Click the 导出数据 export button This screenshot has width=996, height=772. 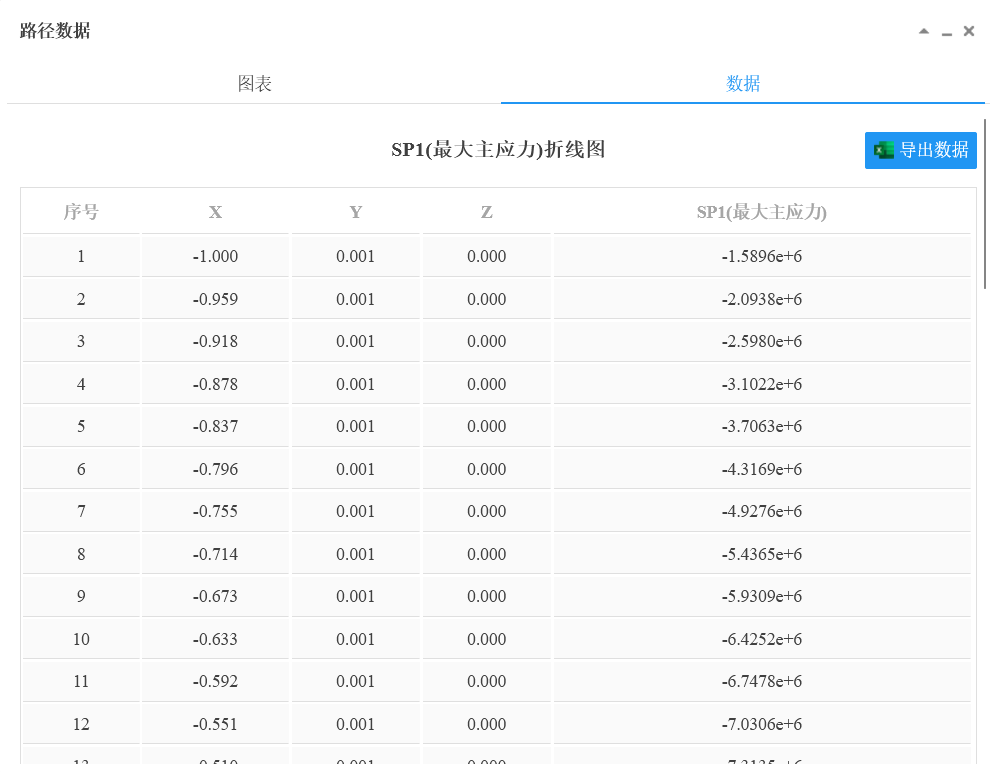pos(920,150)
